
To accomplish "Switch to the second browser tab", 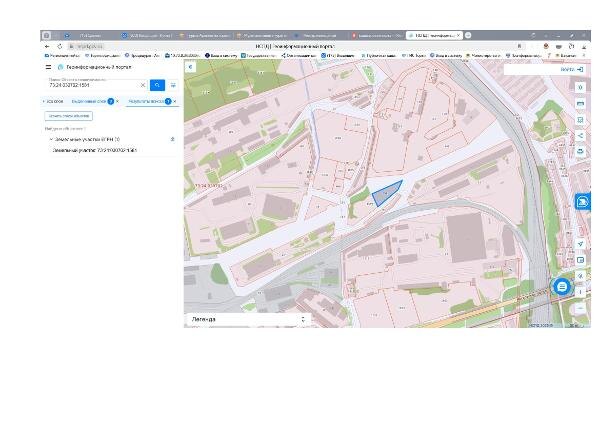I will 147,35.
